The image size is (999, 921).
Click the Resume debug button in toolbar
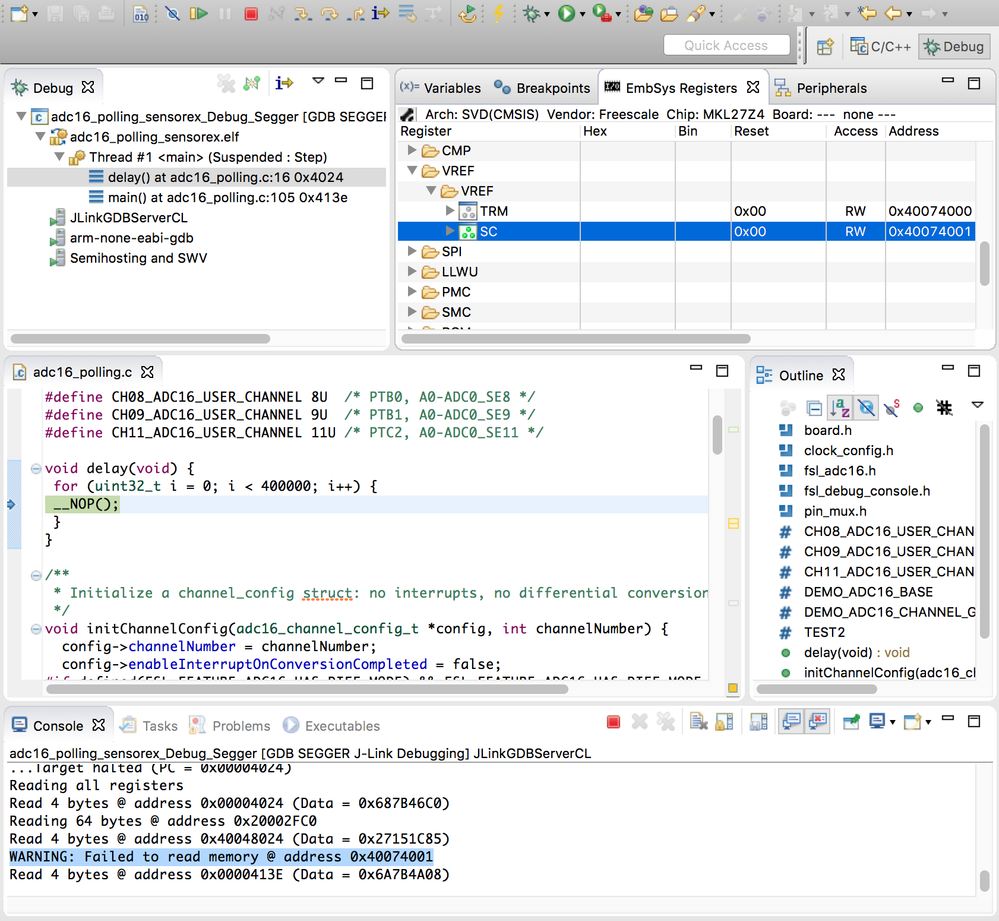point(199,14)
